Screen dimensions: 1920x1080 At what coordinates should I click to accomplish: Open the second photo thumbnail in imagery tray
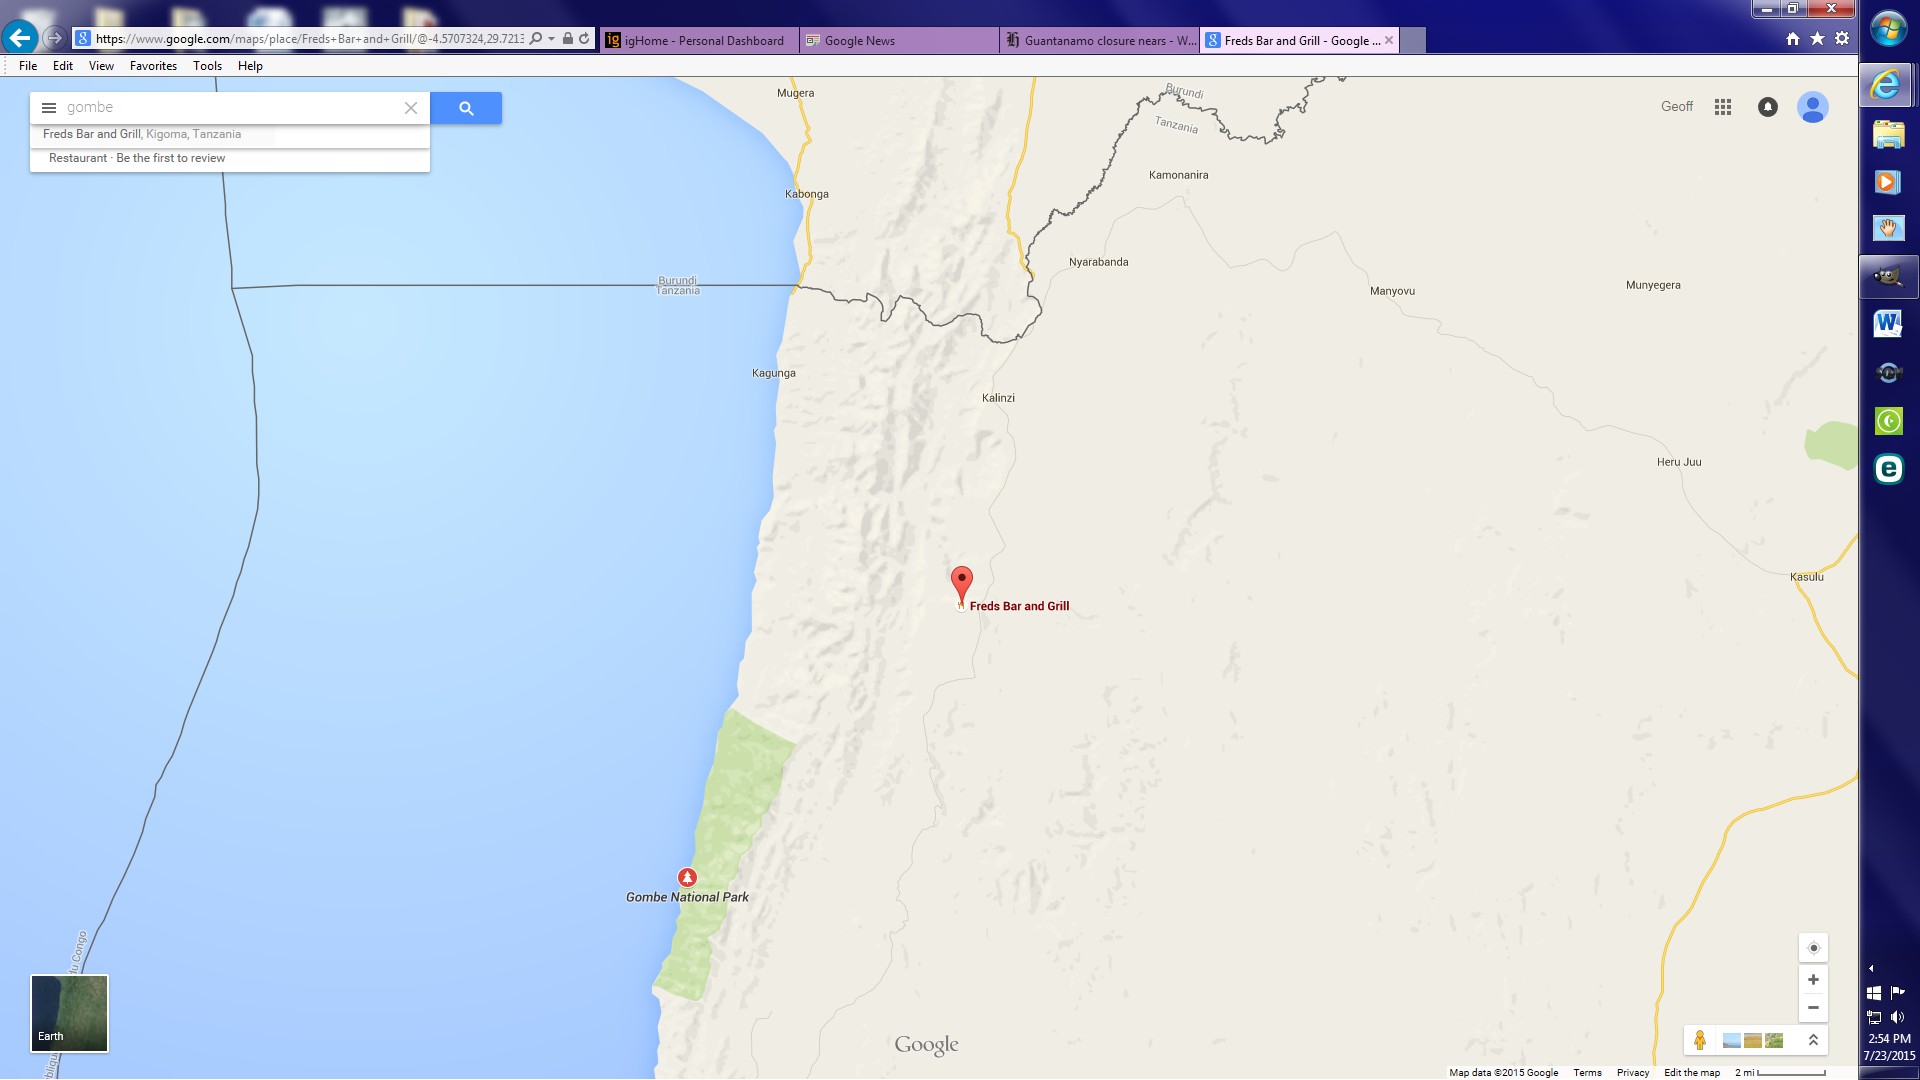(x=1752, y=1041)
